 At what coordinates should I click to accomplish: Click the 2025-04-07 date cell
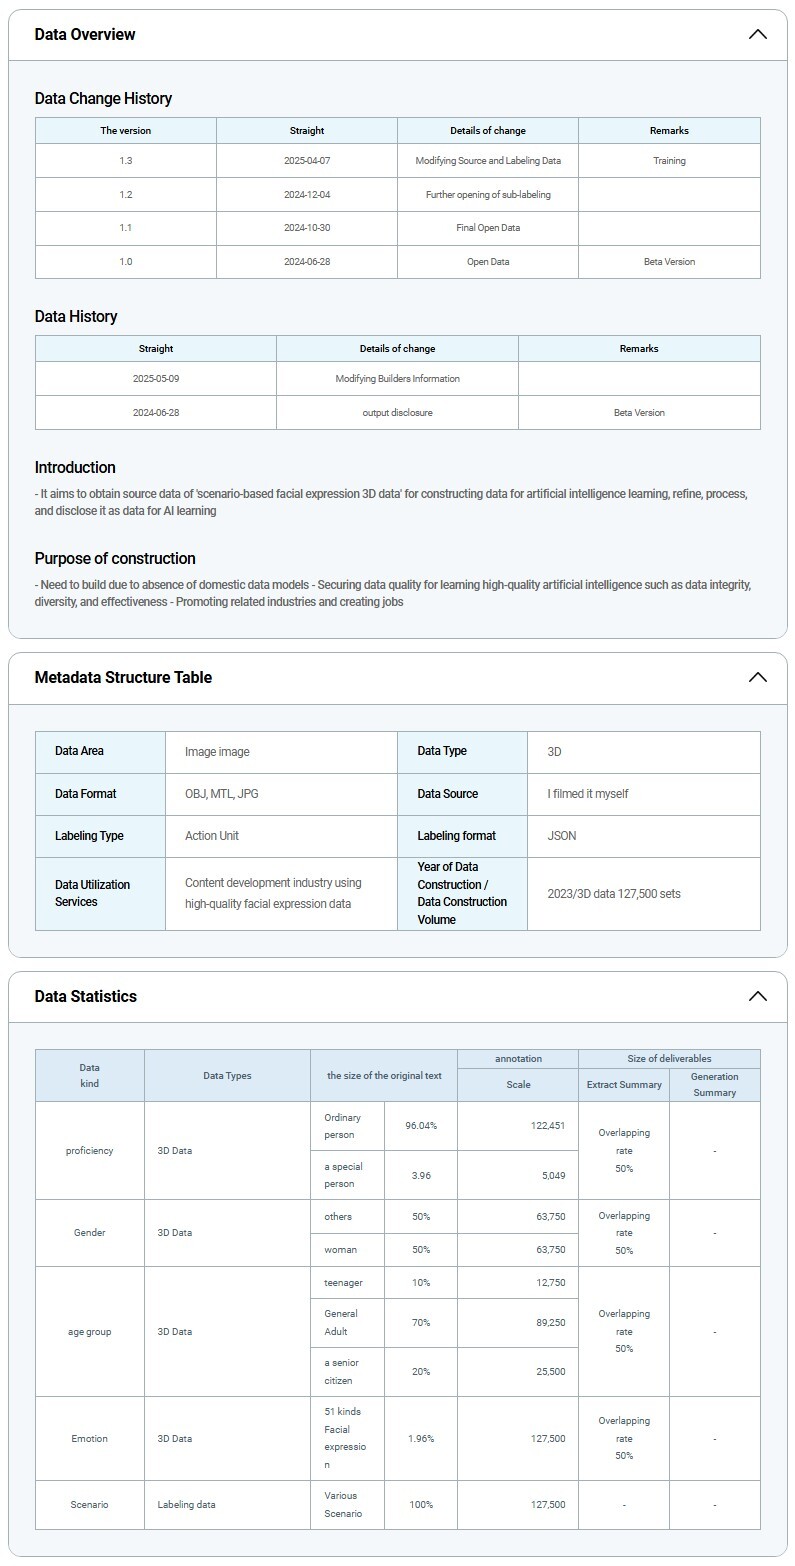307,161
